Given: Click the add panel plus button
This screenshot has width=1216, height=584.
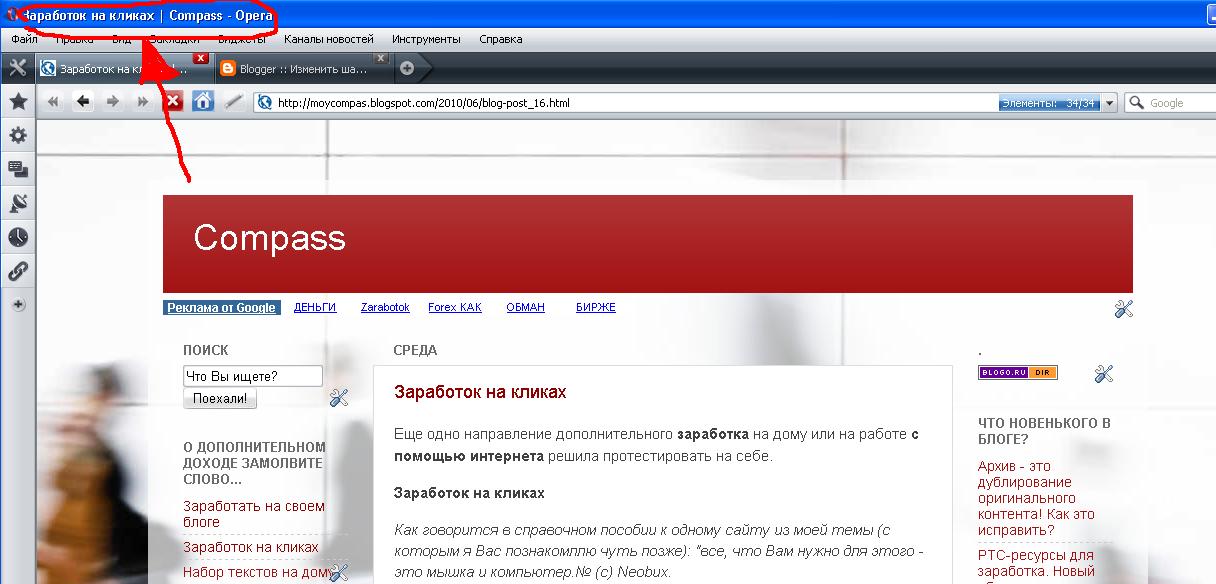Looking at the screenshot, I should (17, 304).
